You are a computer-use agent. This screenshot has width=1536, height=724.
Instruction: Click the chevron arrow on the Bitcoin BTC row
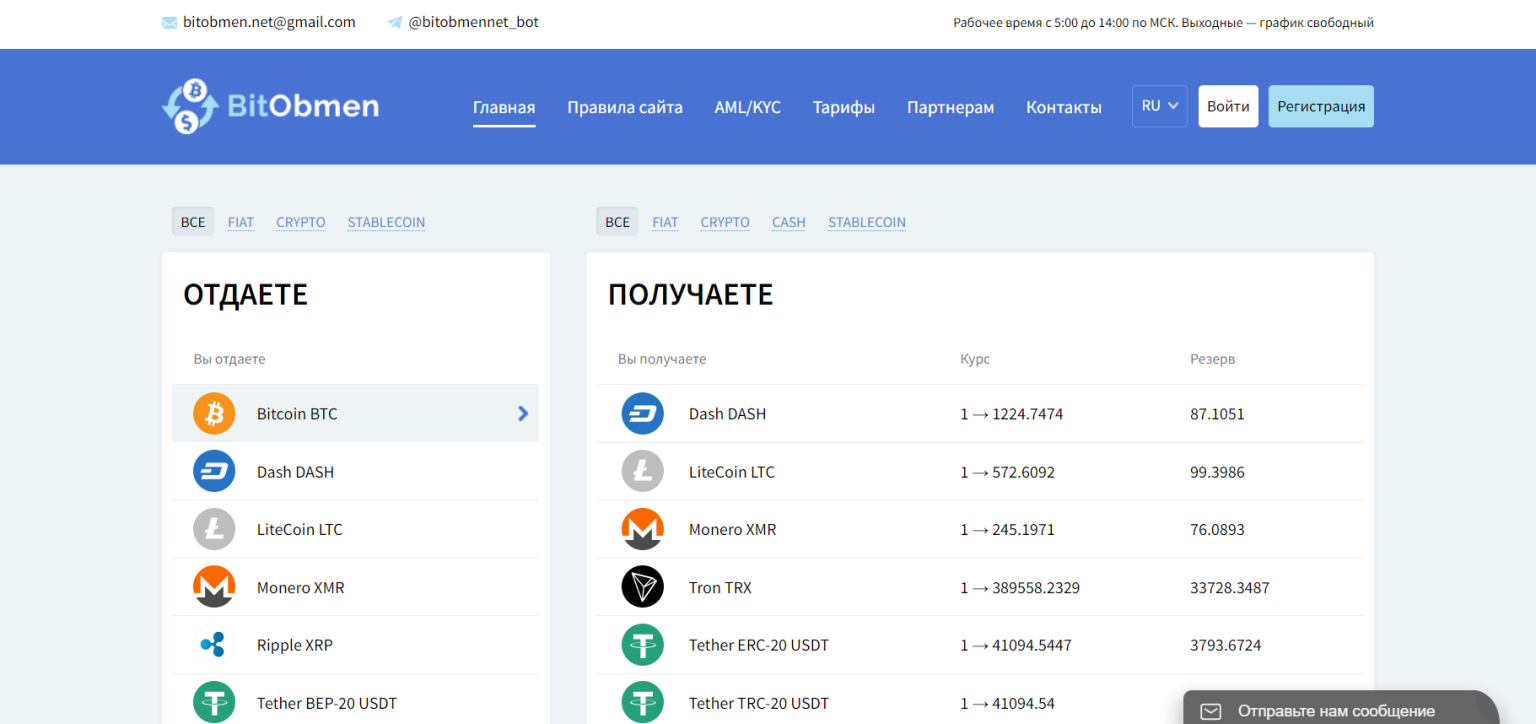[x=523, y=413]
